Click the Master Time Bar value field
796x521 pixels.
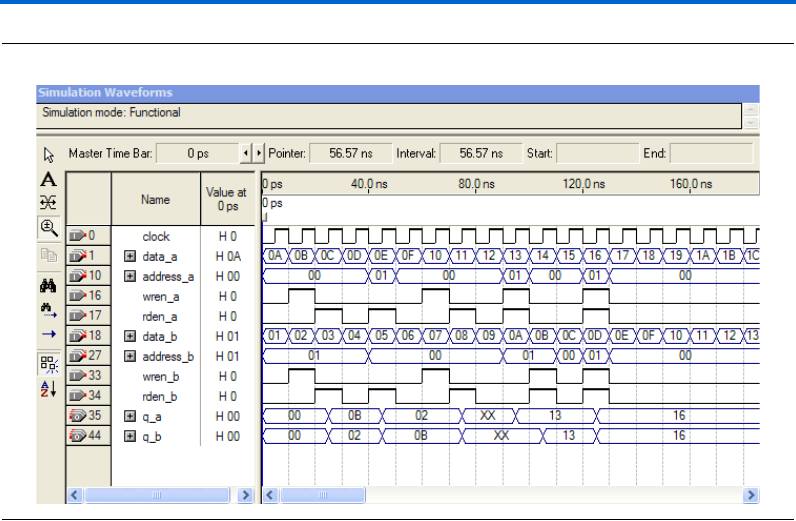(x=196, y=154)
